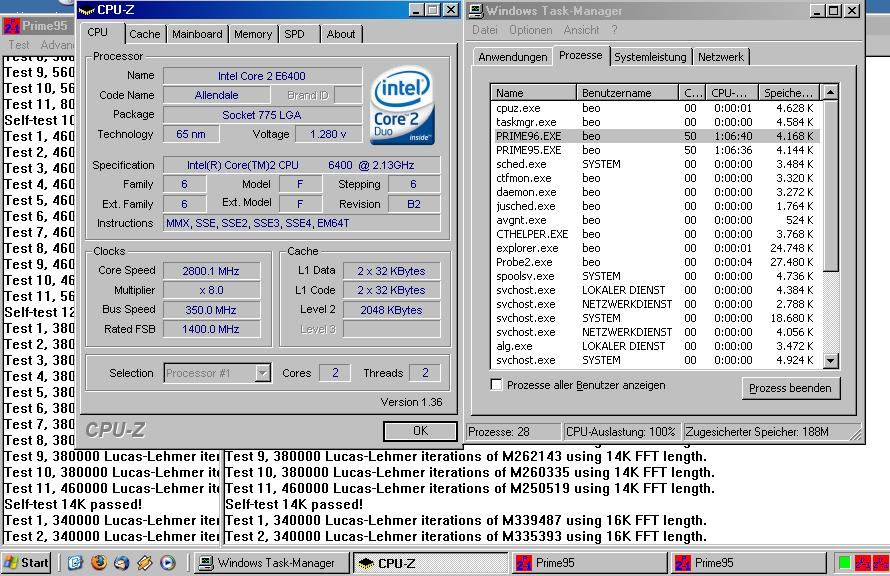Screen dimensions: 890x576
Task: Switch to the Anwendungen tab
Action: click(513, 57)
